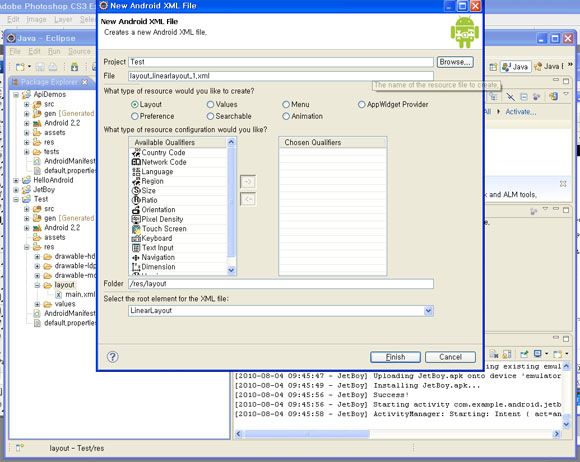The height and width of the screenshot is (462, 580).
Task: Click the Android 2.2 library icon under Test
Action: [37, 228]
